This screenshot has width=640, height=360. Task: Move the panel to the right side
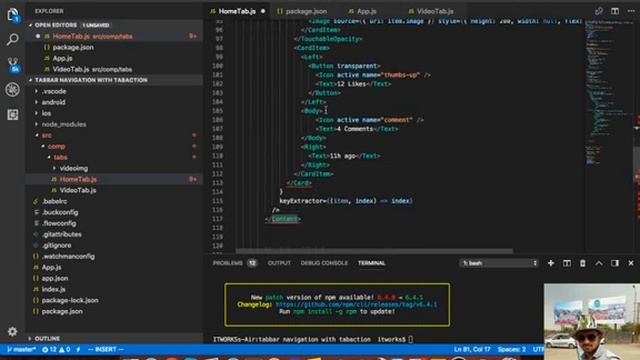pyautogui.click(x=615, y=263)
